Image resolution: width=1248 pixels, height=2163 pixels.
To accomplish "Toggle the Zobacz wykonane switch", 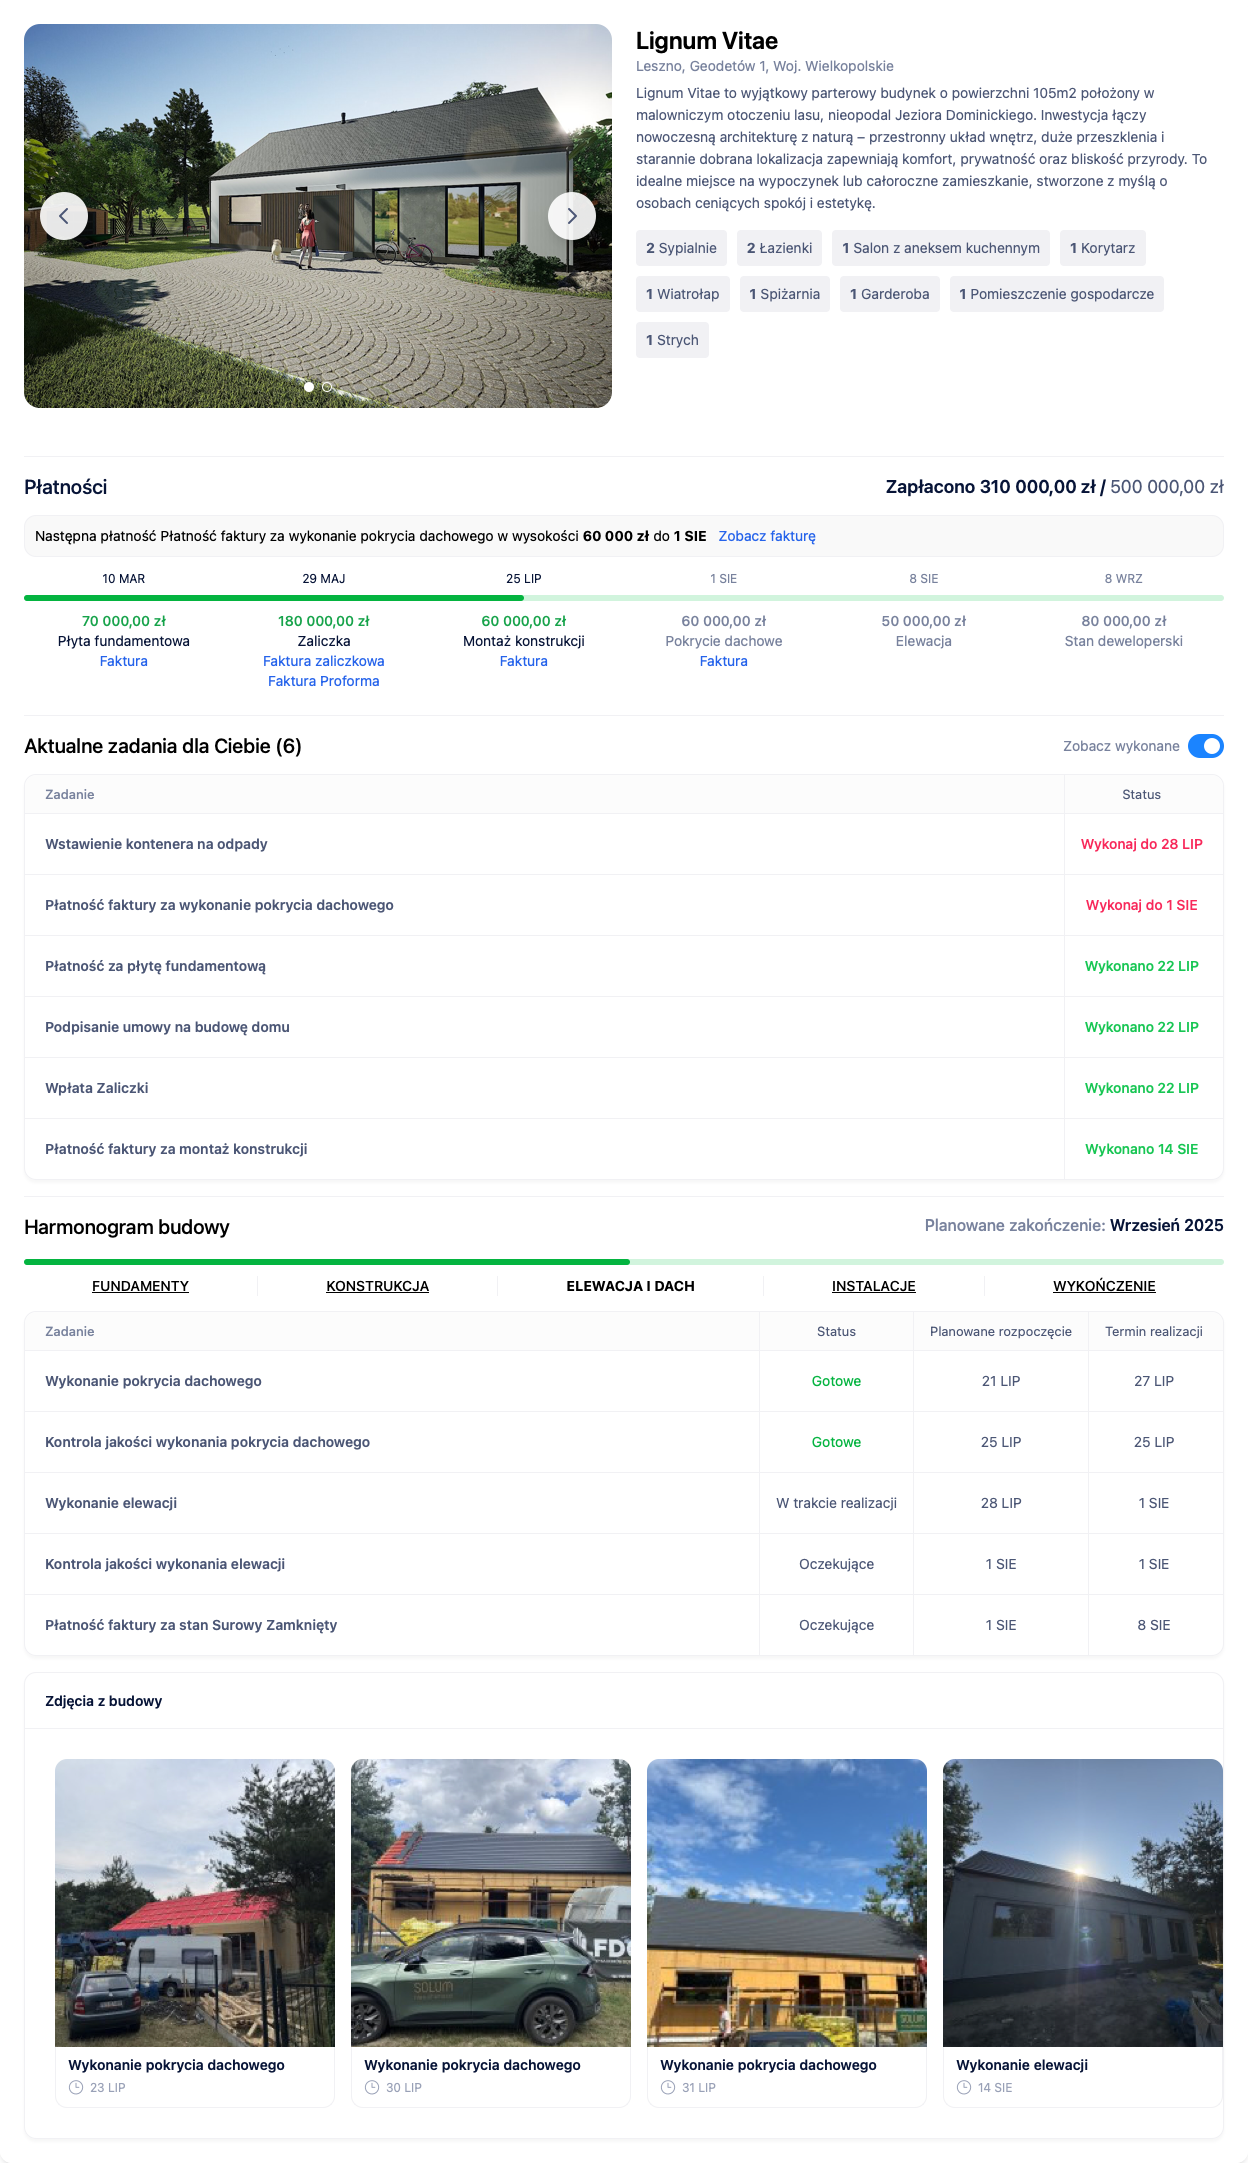I will tap(1205, 746).
